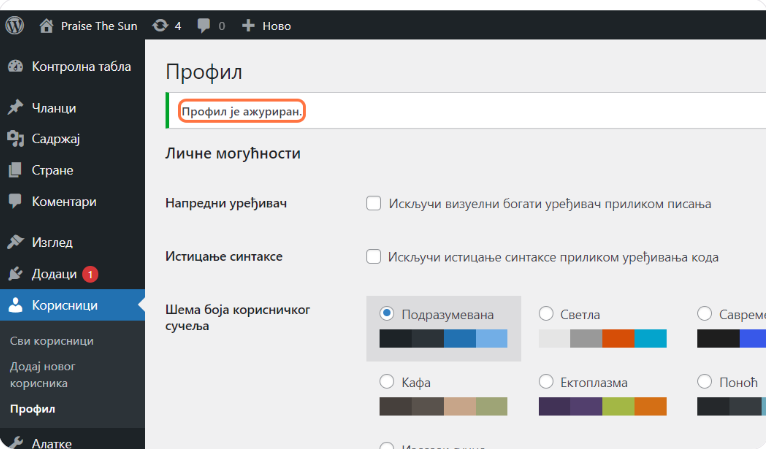The width and height of the screenshot is (766, 449).
Task: Enable Искључи визуелни богати уређивач checkbox
Action: pyautogui.click(x=373, y=204)
